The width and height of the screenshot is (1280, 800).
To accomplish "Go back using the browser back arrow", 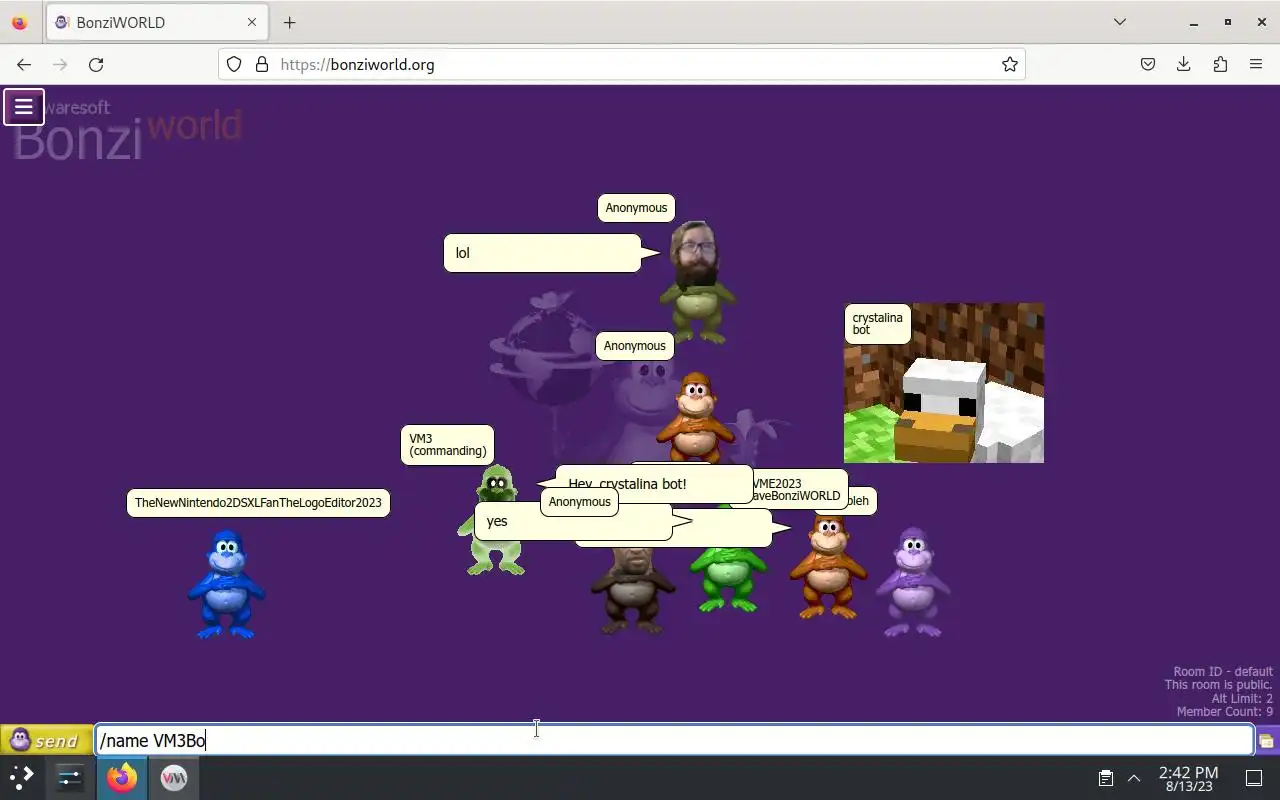I will click(24, 64).
